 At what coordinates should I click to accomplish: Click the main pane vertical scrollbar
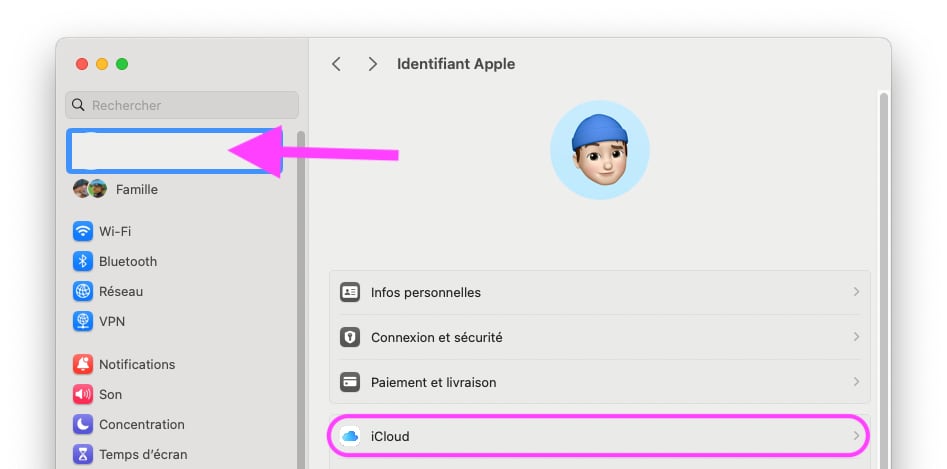[884, 280]
